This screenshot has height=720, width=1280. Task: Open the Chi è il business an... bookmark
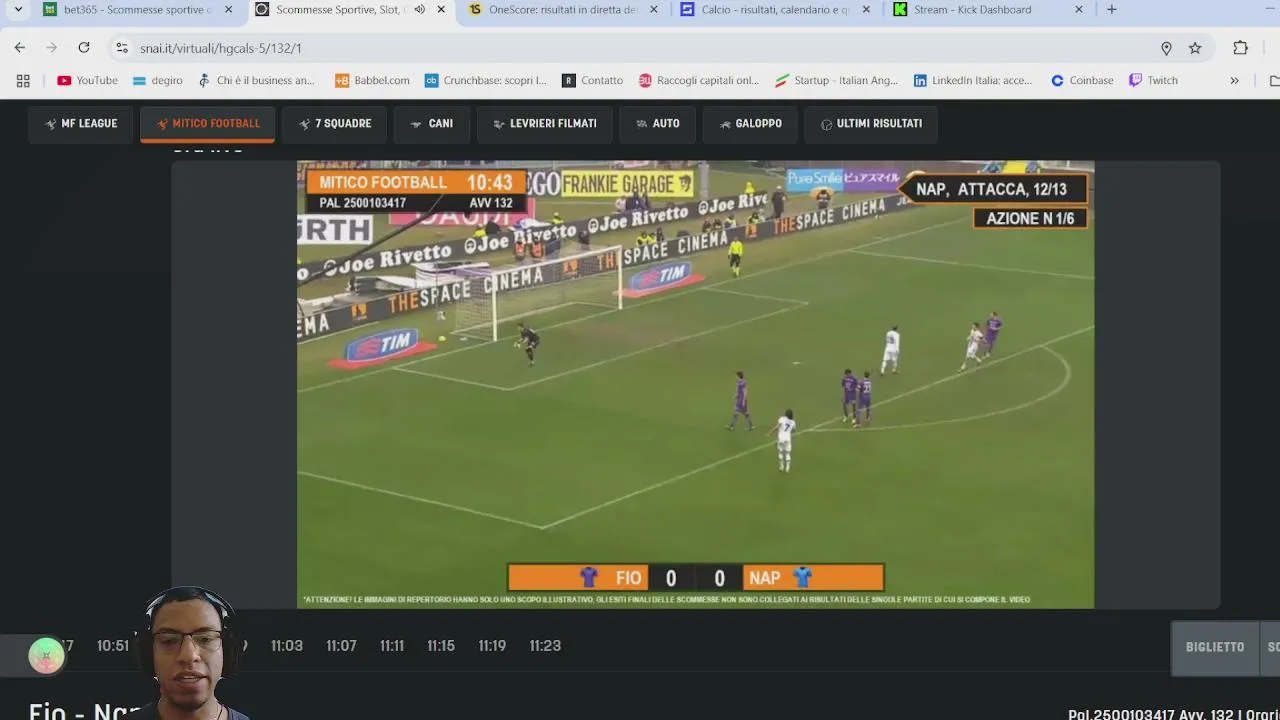click(256, 80)
